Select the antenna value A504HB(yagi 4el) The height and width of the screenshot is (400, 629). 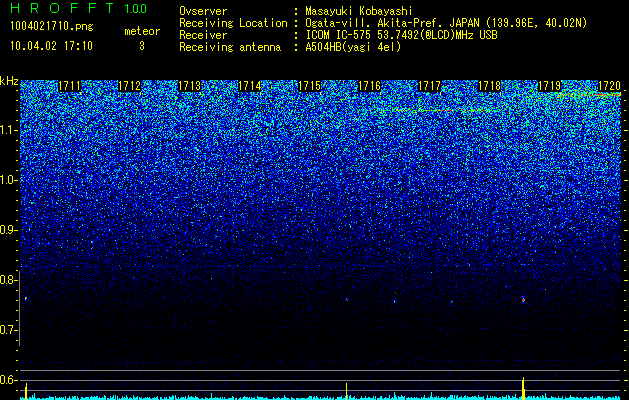click(353, 47)
